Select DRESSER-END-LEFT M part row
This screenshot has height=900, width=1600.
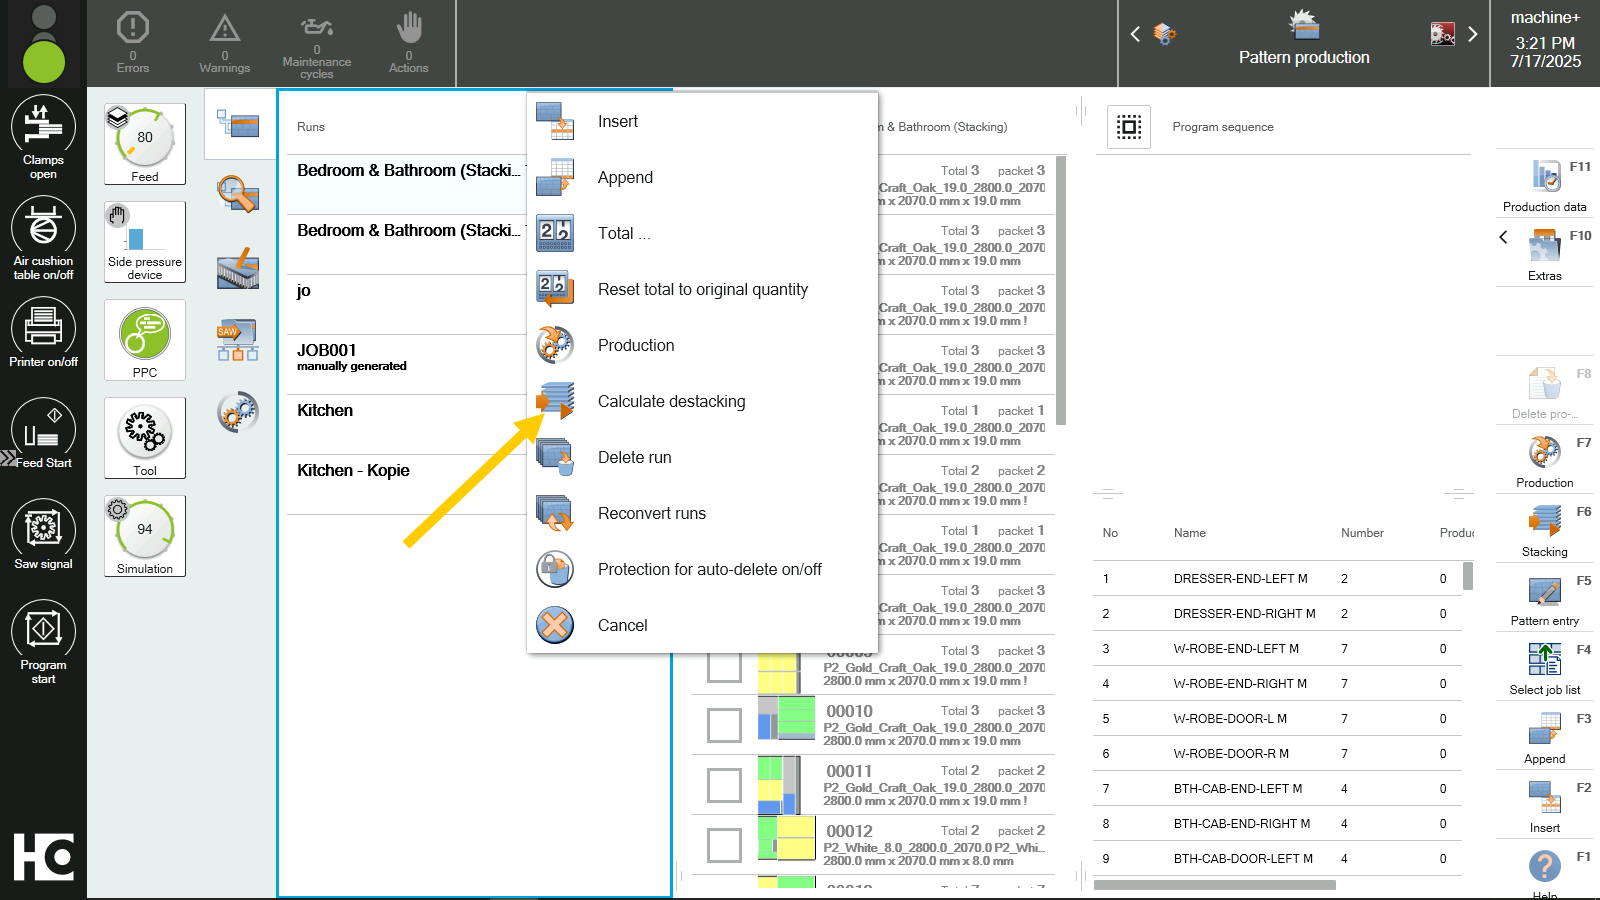click(x=1278, y=578)
